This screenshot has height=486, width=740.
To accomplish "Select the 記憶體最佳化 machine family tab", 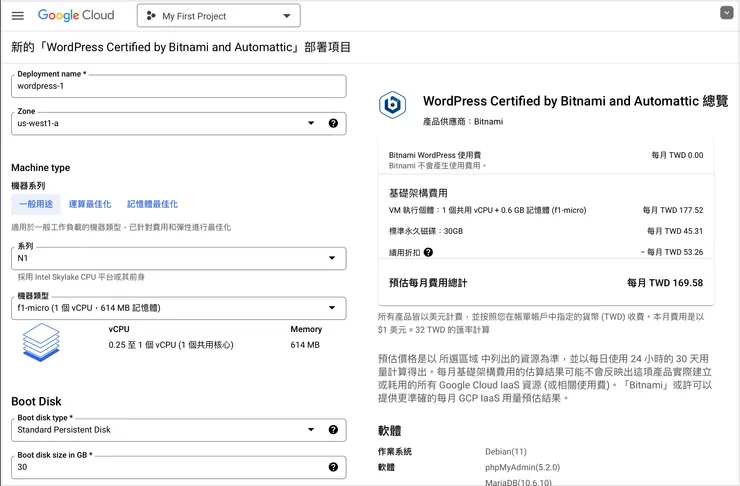I will pyautogui.click(x=152, y=204).
